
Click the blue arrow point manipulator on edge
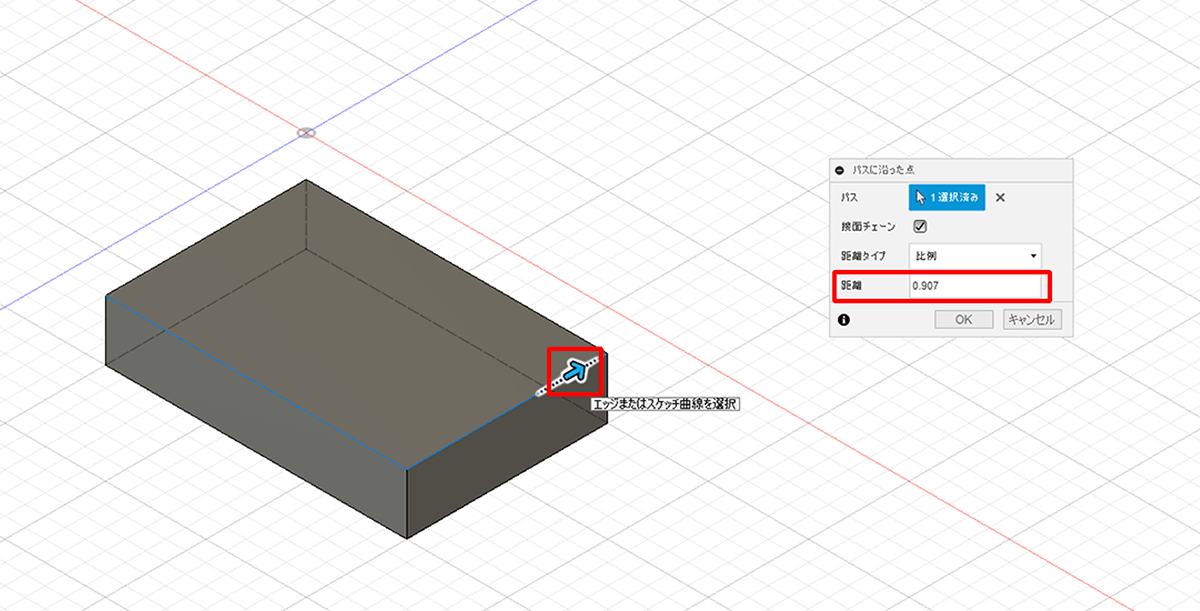[573, 372]
